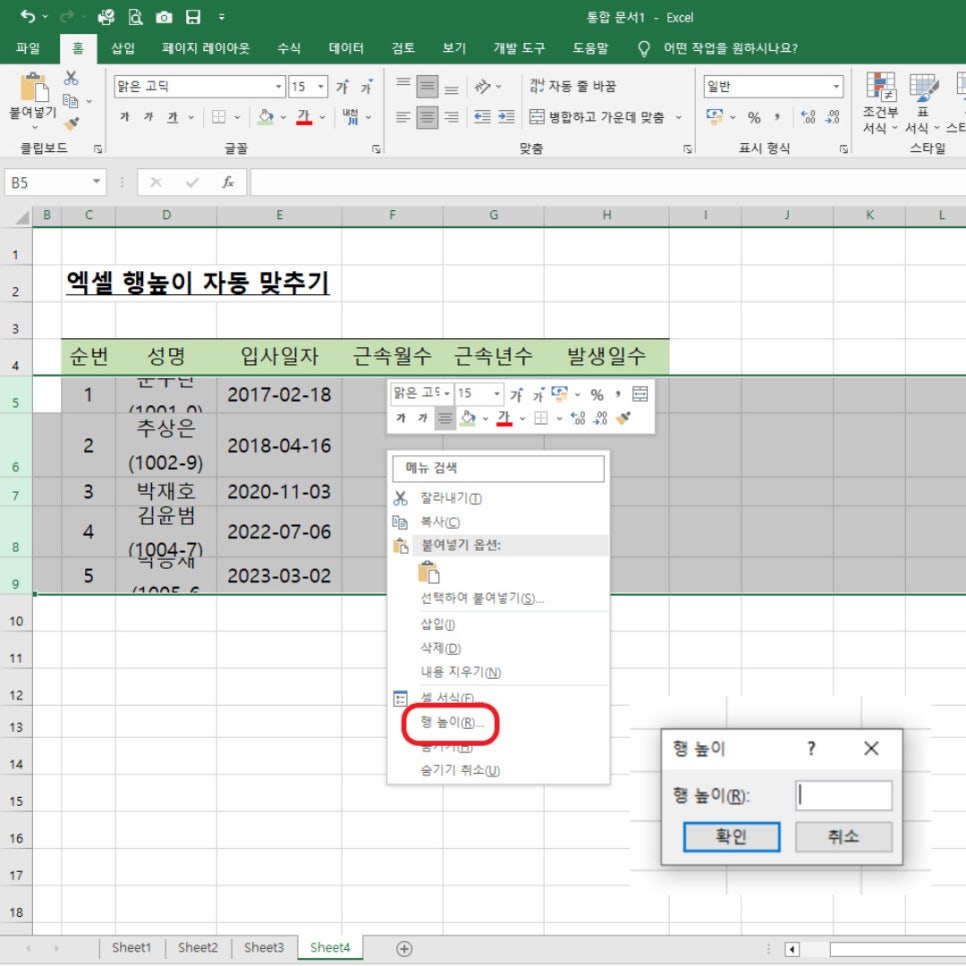Click the camera icon in quick access toolbar
966x966 pixels.
pos(164,17)
